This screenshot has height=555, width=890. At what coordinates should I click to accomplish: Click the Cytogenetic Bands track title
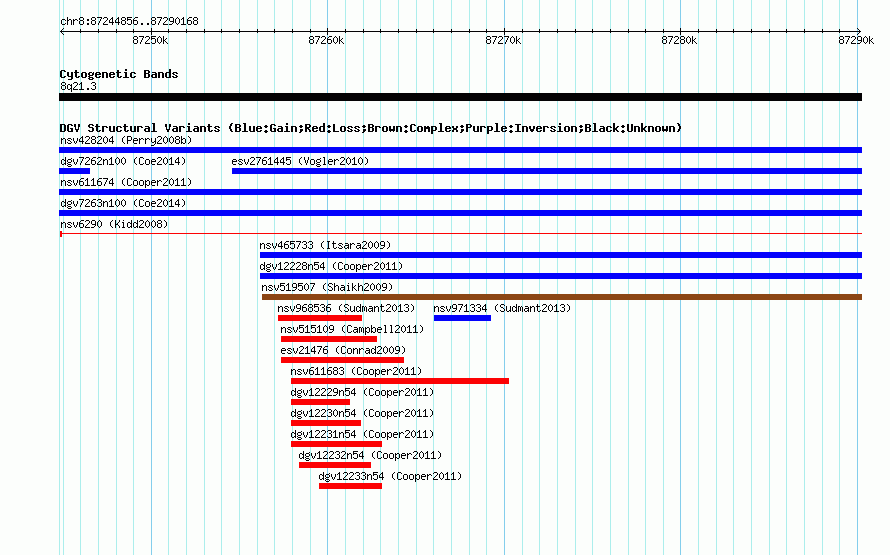[119, 74]
